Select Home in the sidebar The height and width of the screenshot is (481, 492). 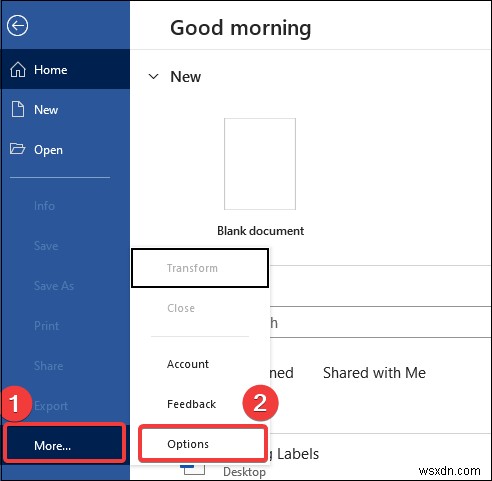coord(65,69)
